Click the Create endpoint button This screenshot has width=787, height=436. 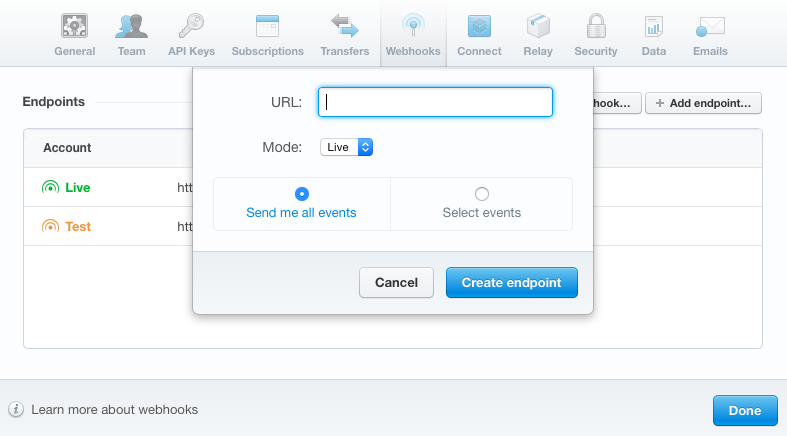click(511, 282)
